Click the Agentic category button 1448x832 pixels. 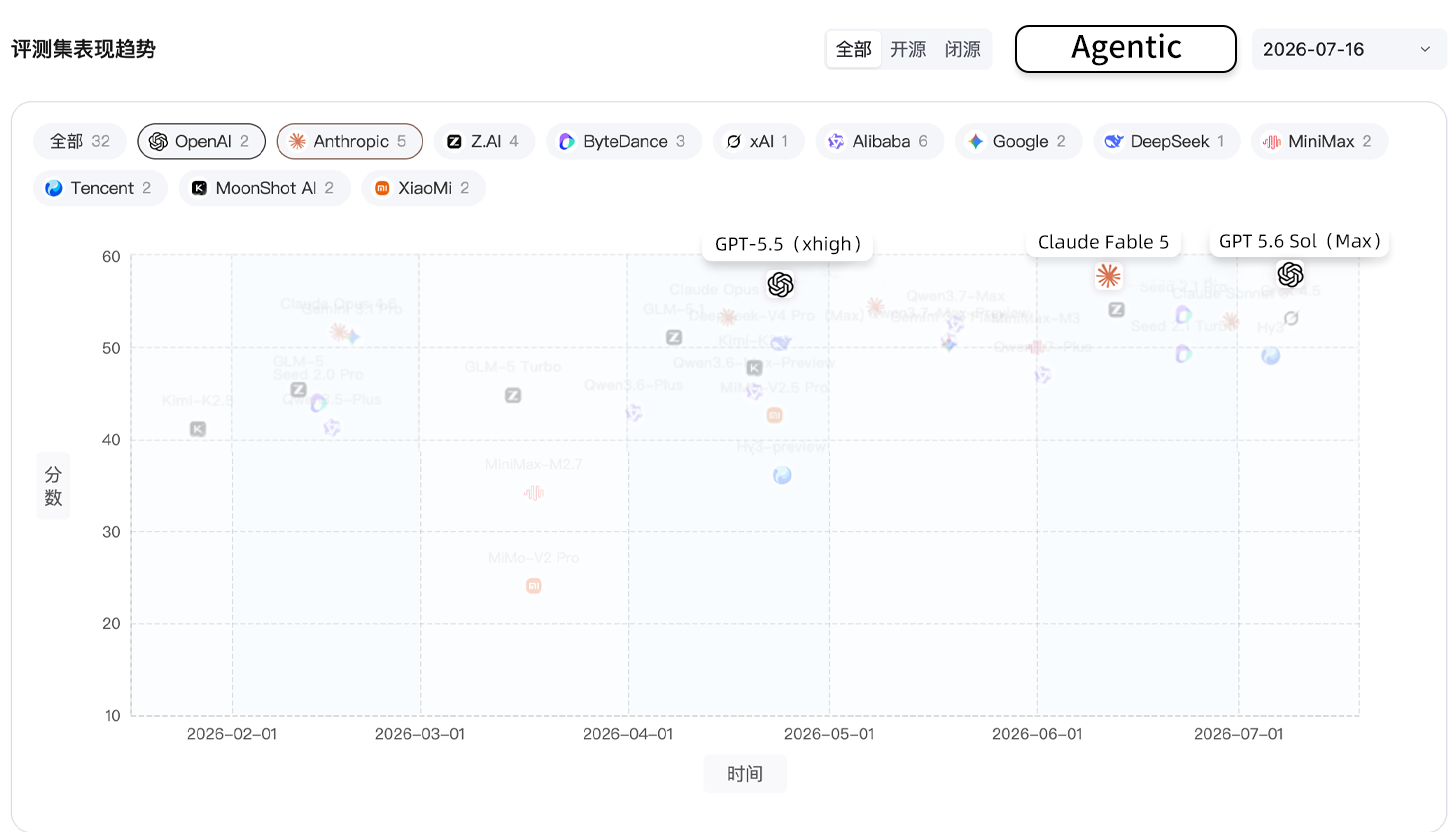[1126, 49]
